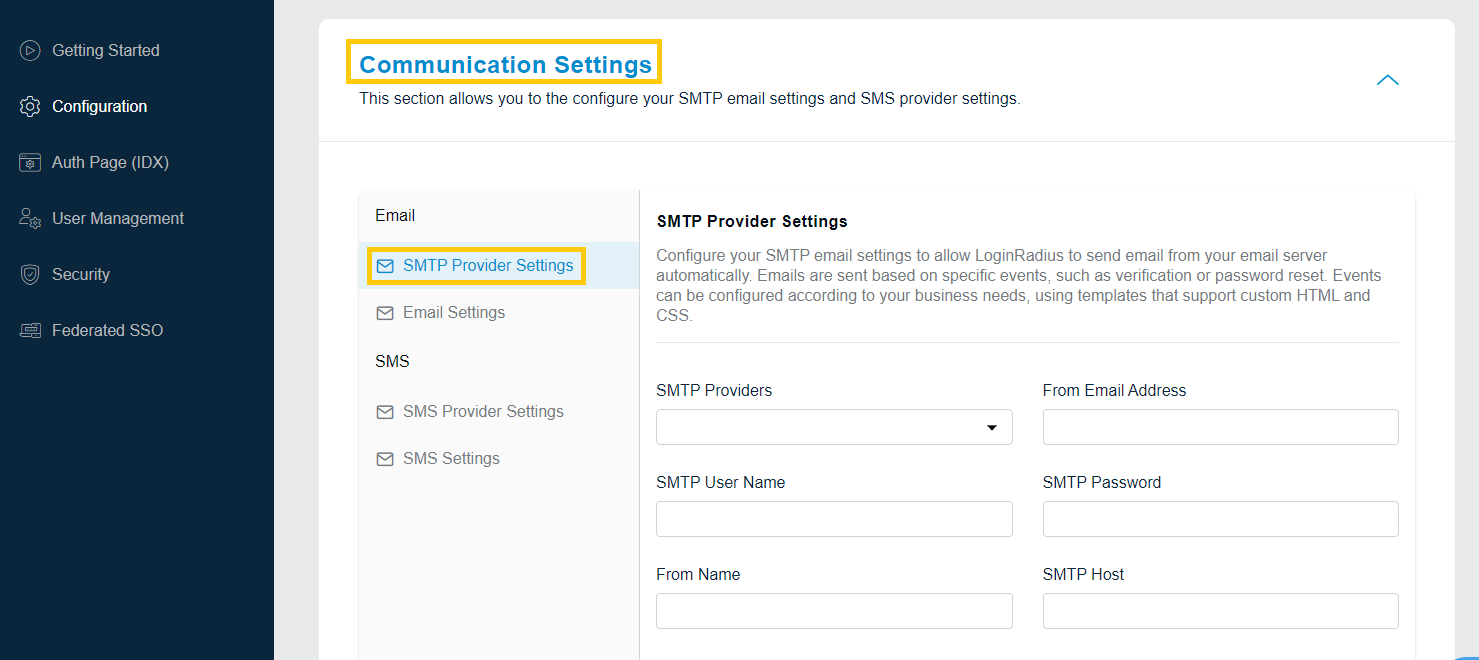The height and width of the screenshot is (660, 1479).
Task: Click the Federated SSO sidebar icon
Action: point(28,330)
